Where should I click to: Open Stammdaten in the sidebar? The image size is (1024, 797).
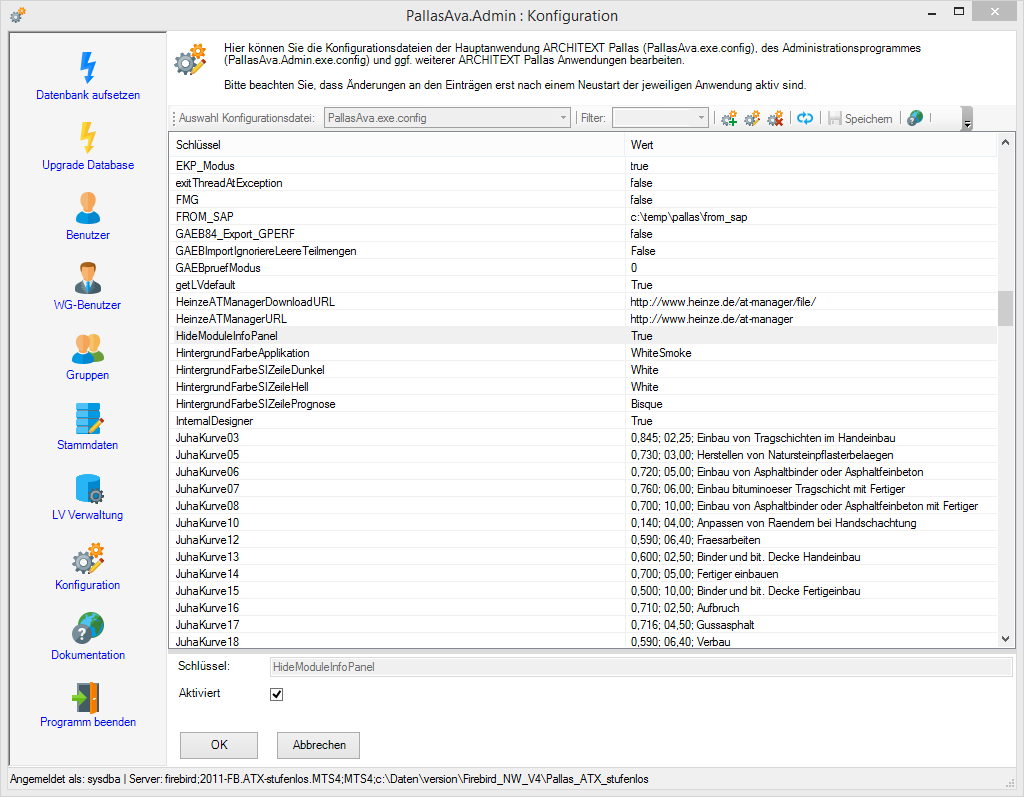88,426
